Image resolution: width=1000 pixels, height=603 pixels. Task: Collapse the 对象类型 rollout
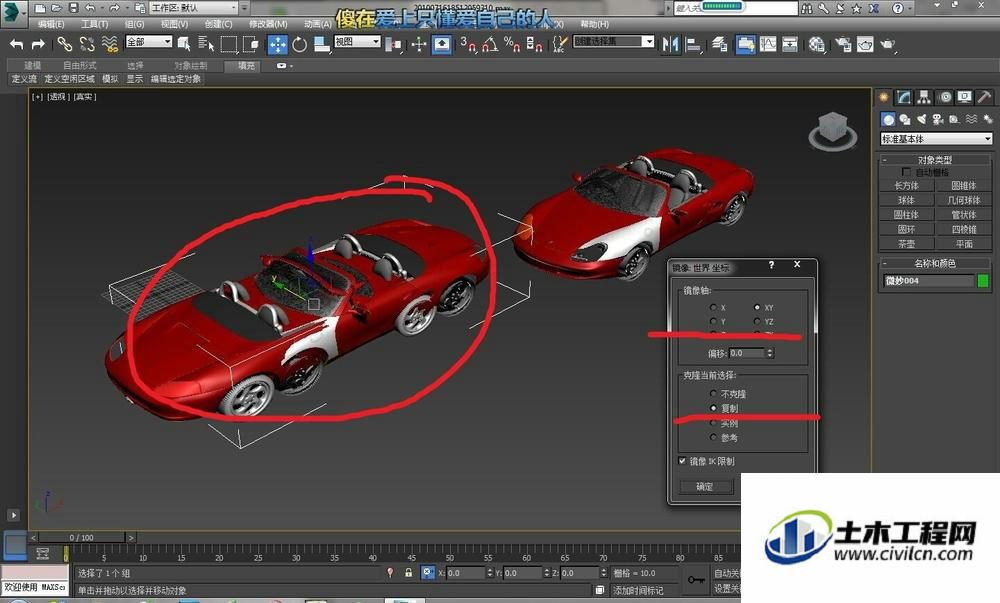pos(936,159)
